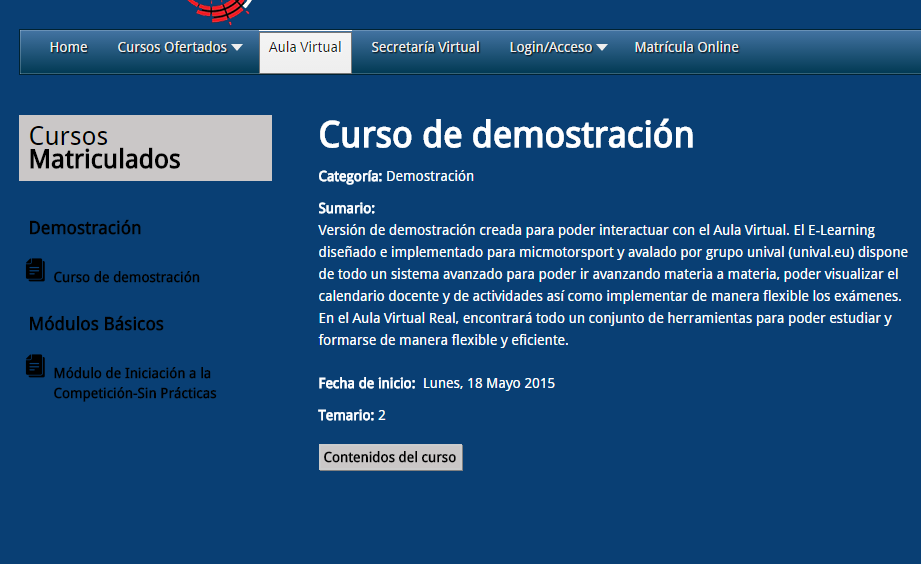Screen dimensions: 921x564
Task: Click the document icon beside Curso de demostración
Action: coord(36,270)
